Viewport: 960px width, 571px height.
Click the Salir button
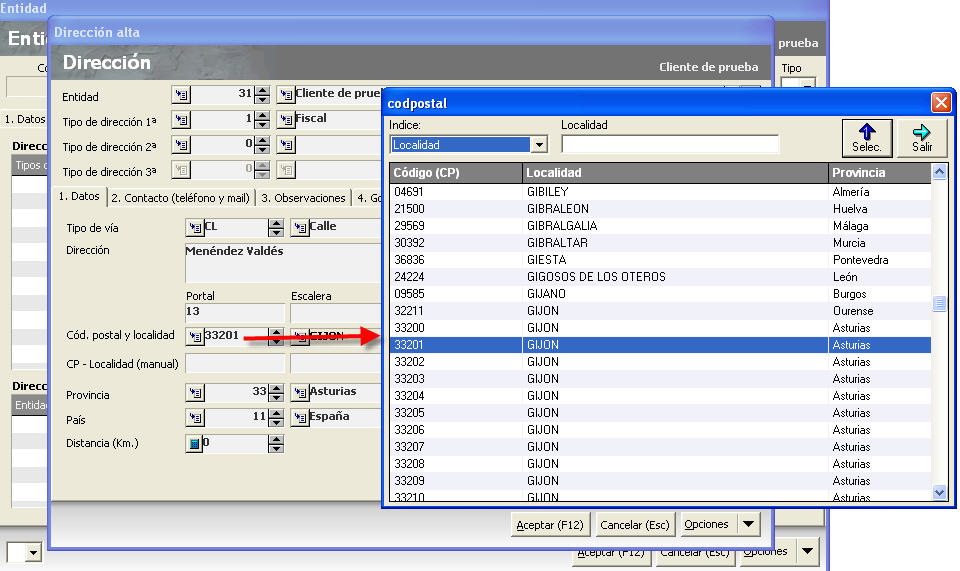(x=921, y=137)
